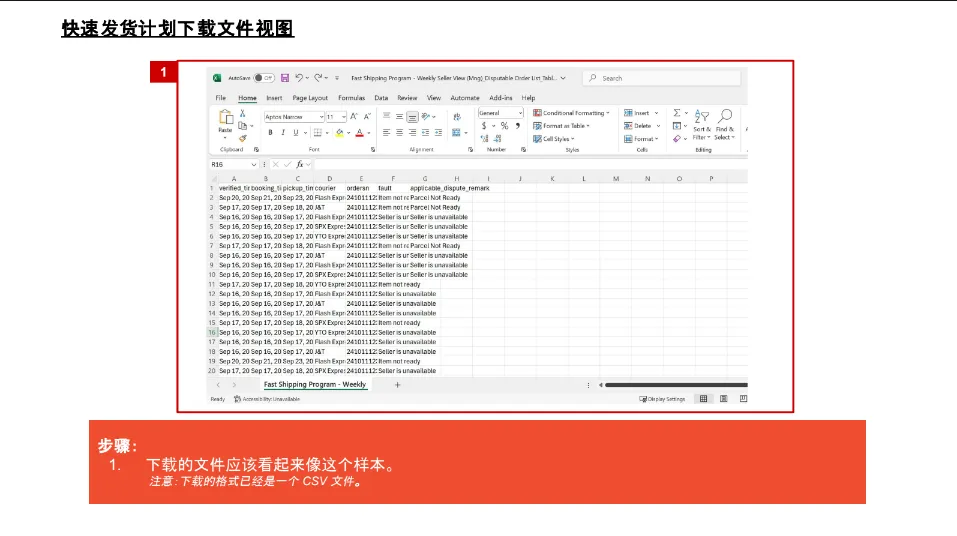Switch to the Insert ribbon tab
This screenshot has height=536, width=957.
tap(274, 98)
